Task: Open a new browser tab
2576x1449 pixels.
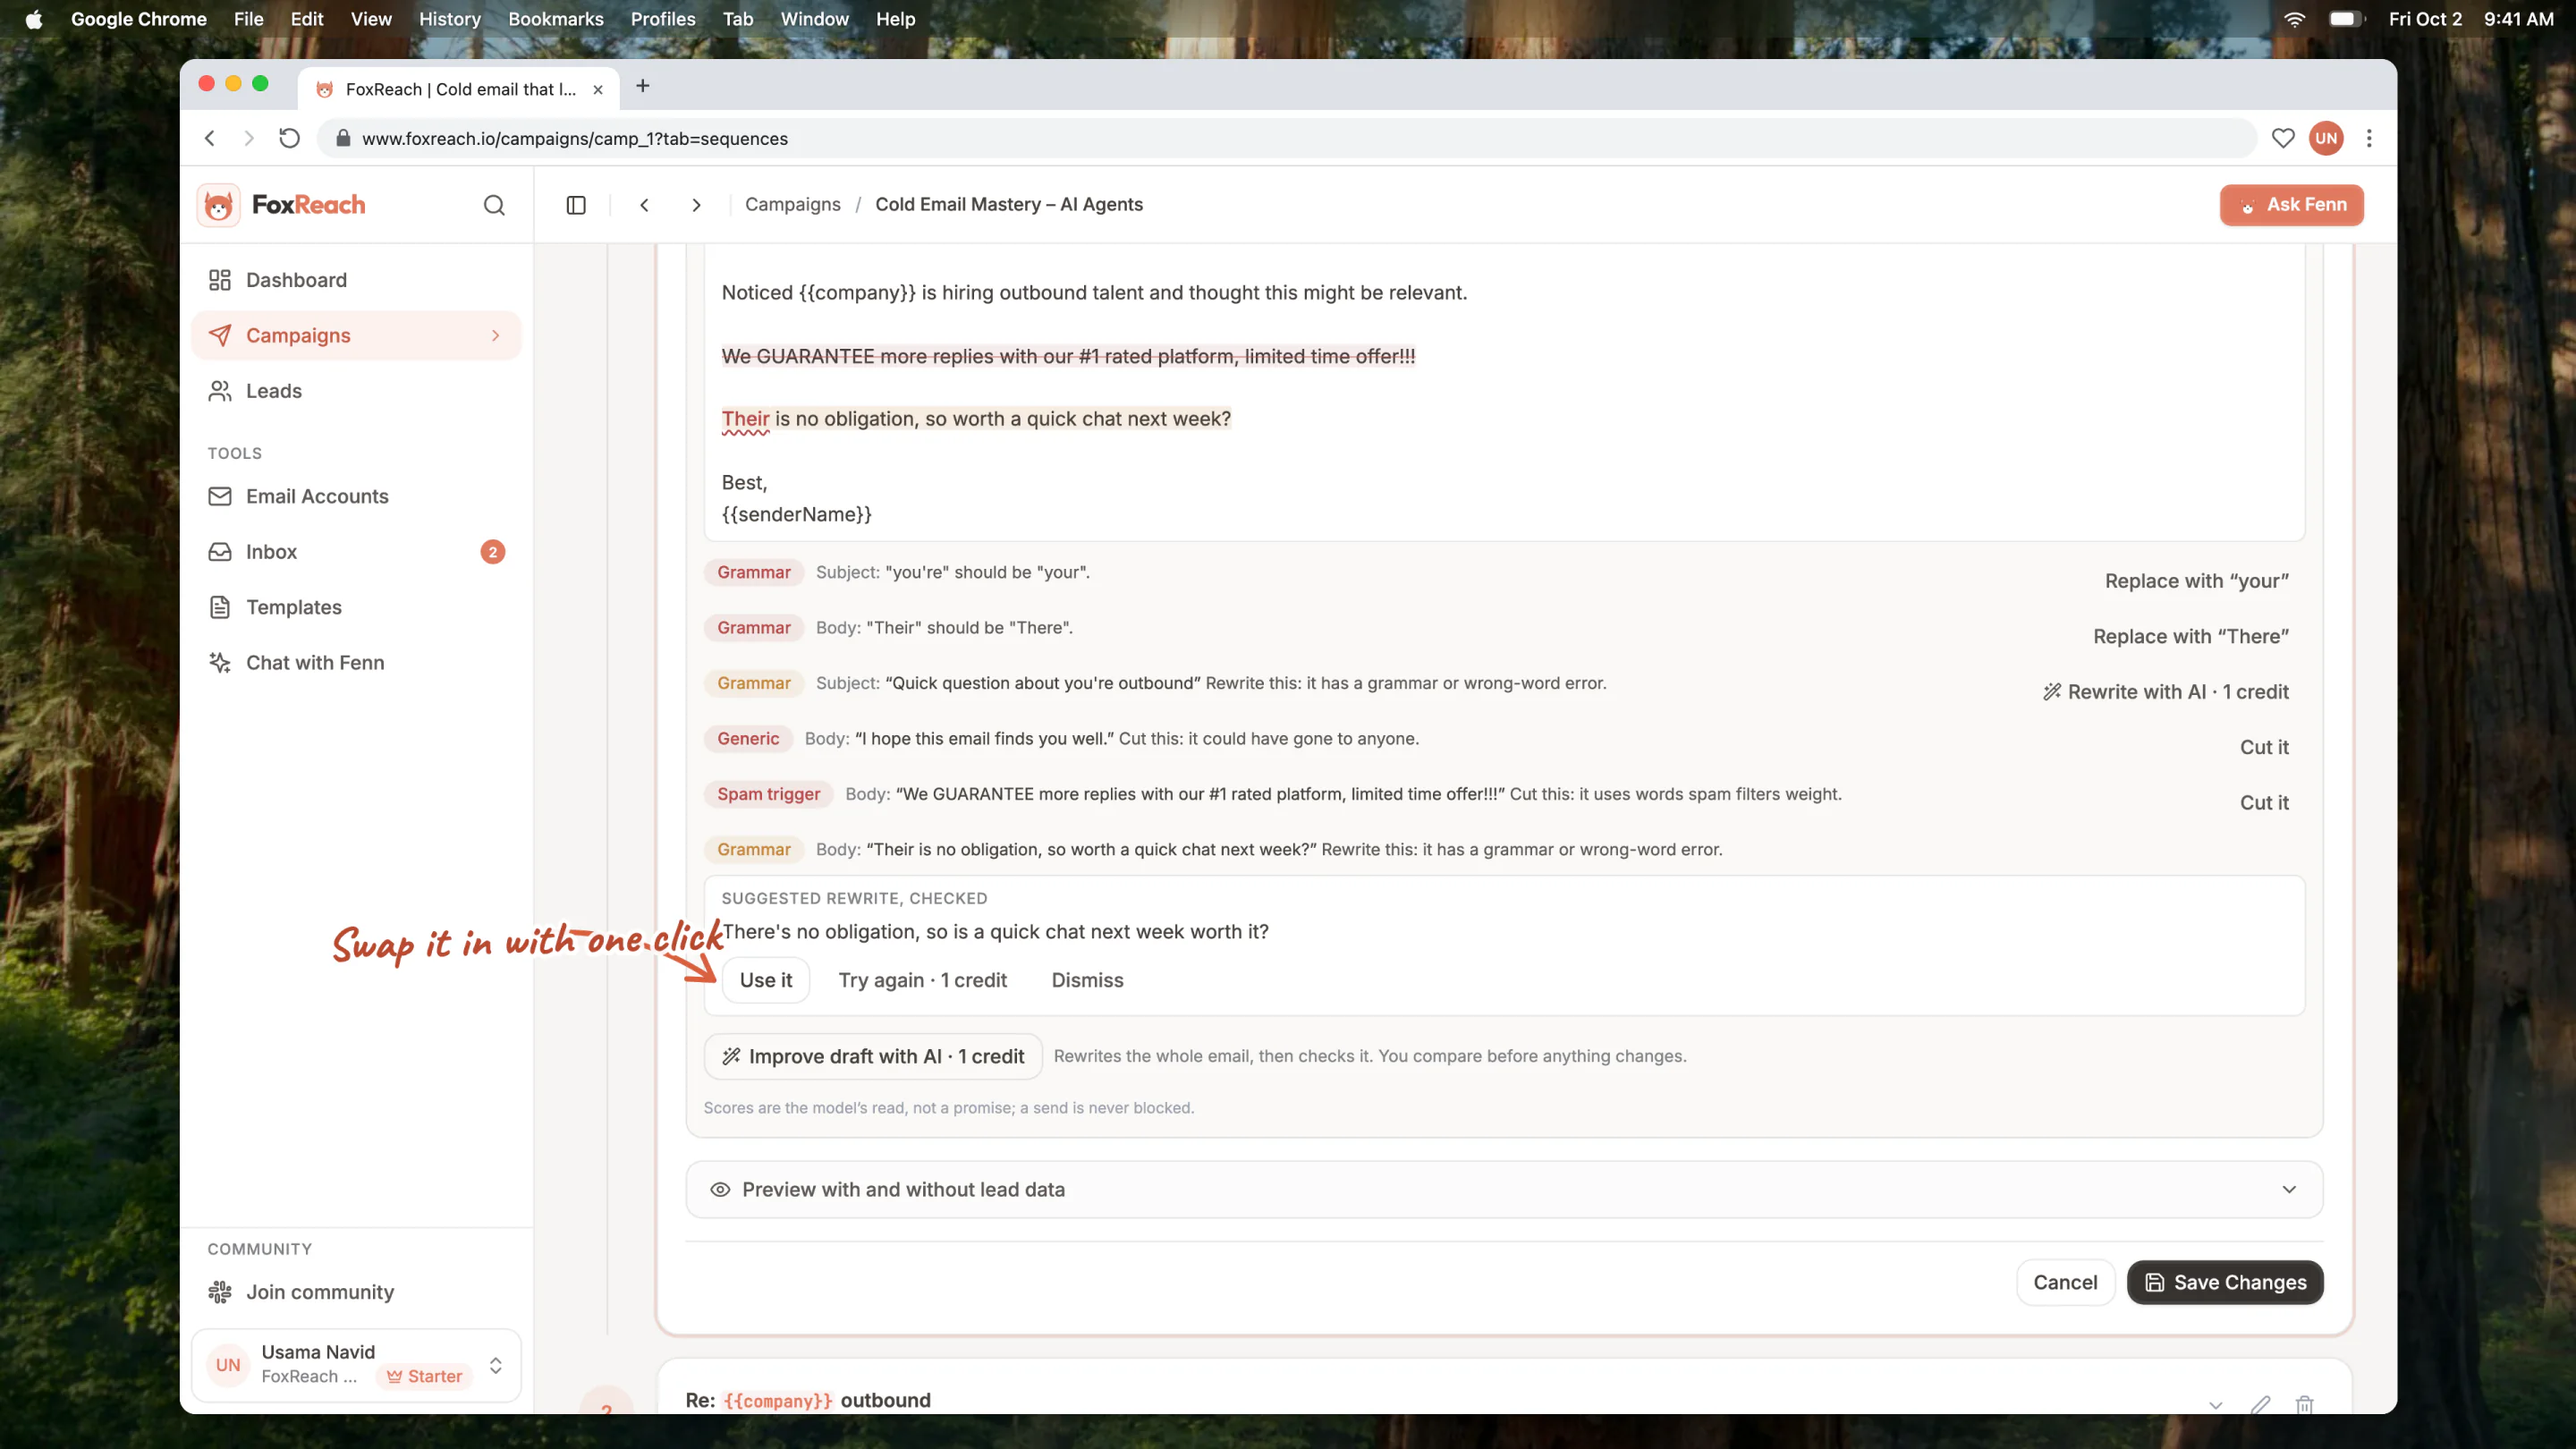Action: pos(643,86)
